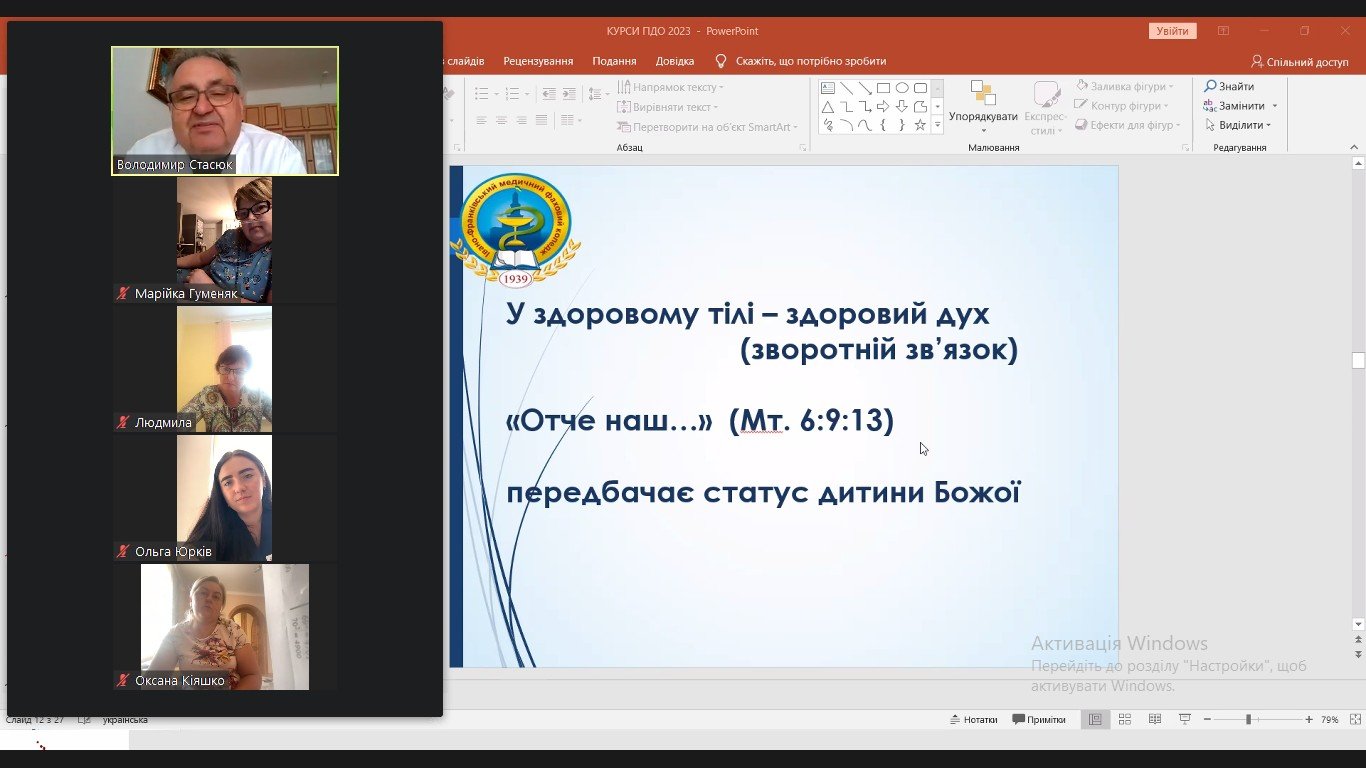Toggle Normal view button in status bar
This screenshot has width=1366, height=768.
[1095, 719]
